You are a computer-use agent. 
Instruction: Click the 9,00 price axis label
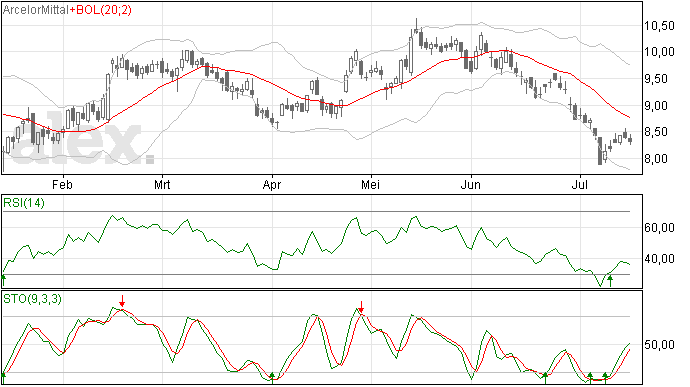(x=659, y=106)
